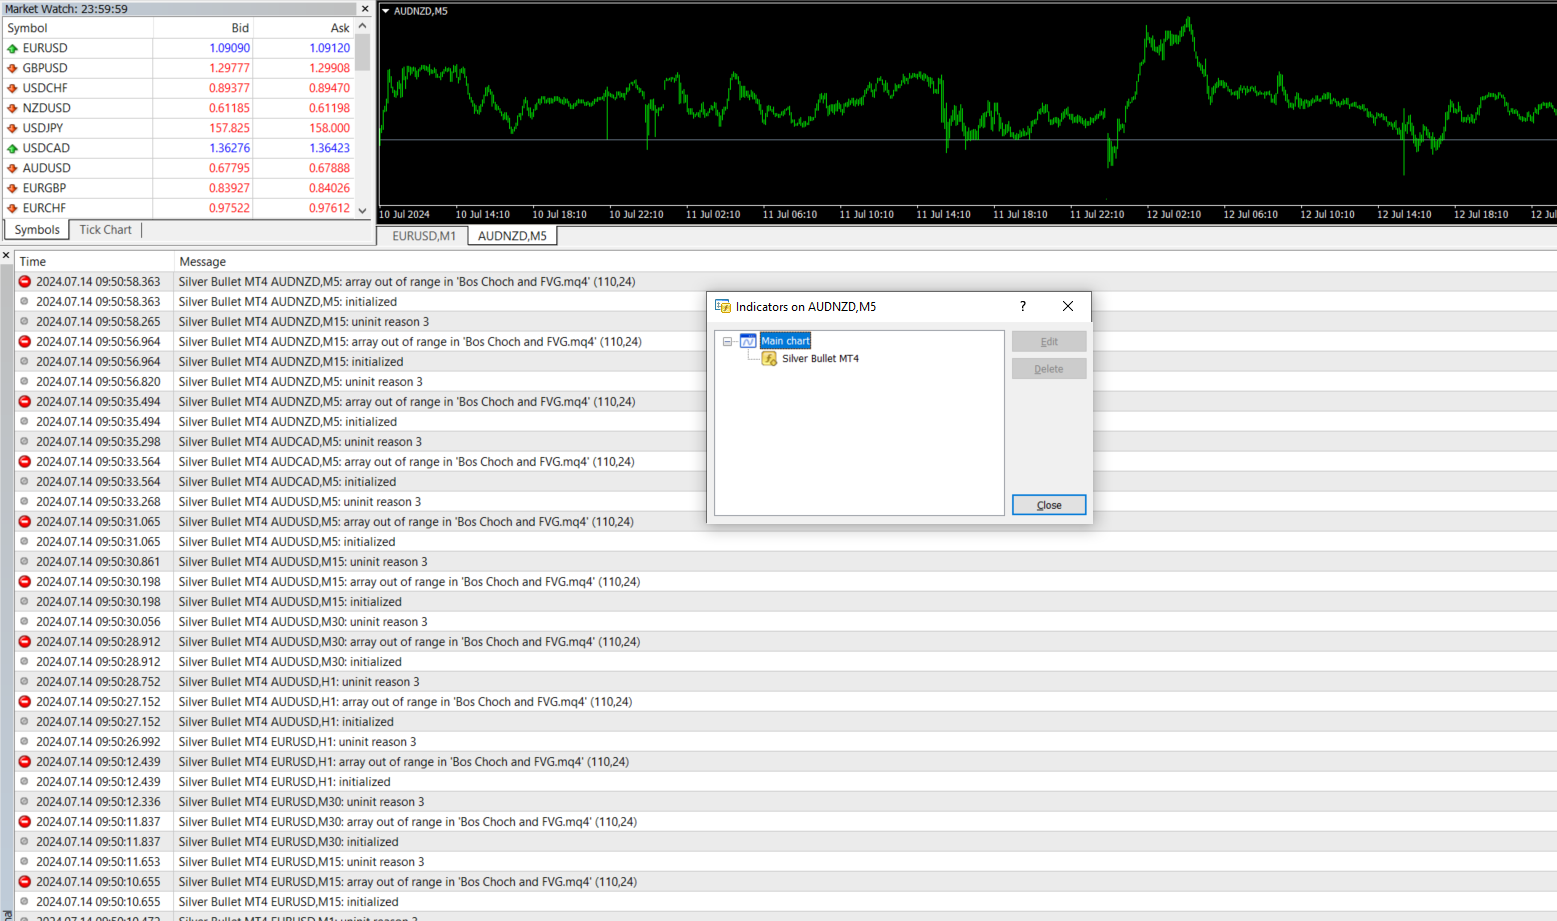Click the 12 Jul 02:10 time axis label
1557x921 pixels.
tap(1174, 215)
